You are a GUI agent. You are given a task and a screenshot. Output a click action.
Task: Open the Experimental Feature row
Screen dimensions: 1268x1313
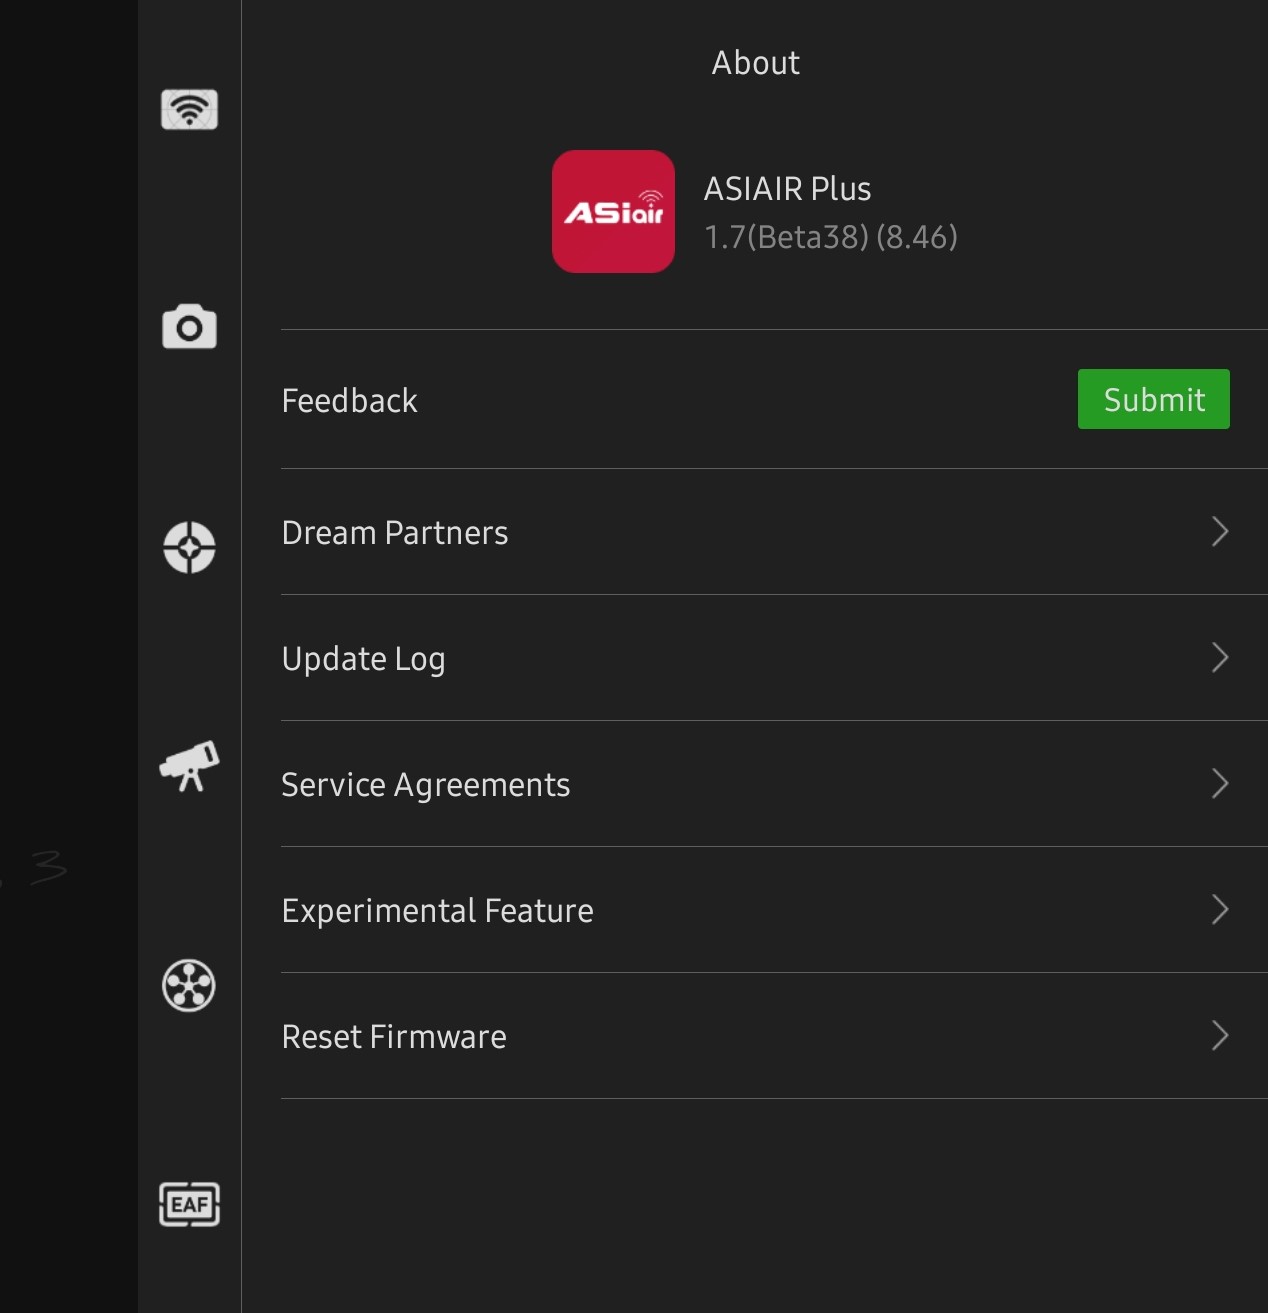[x=774, y=910]
